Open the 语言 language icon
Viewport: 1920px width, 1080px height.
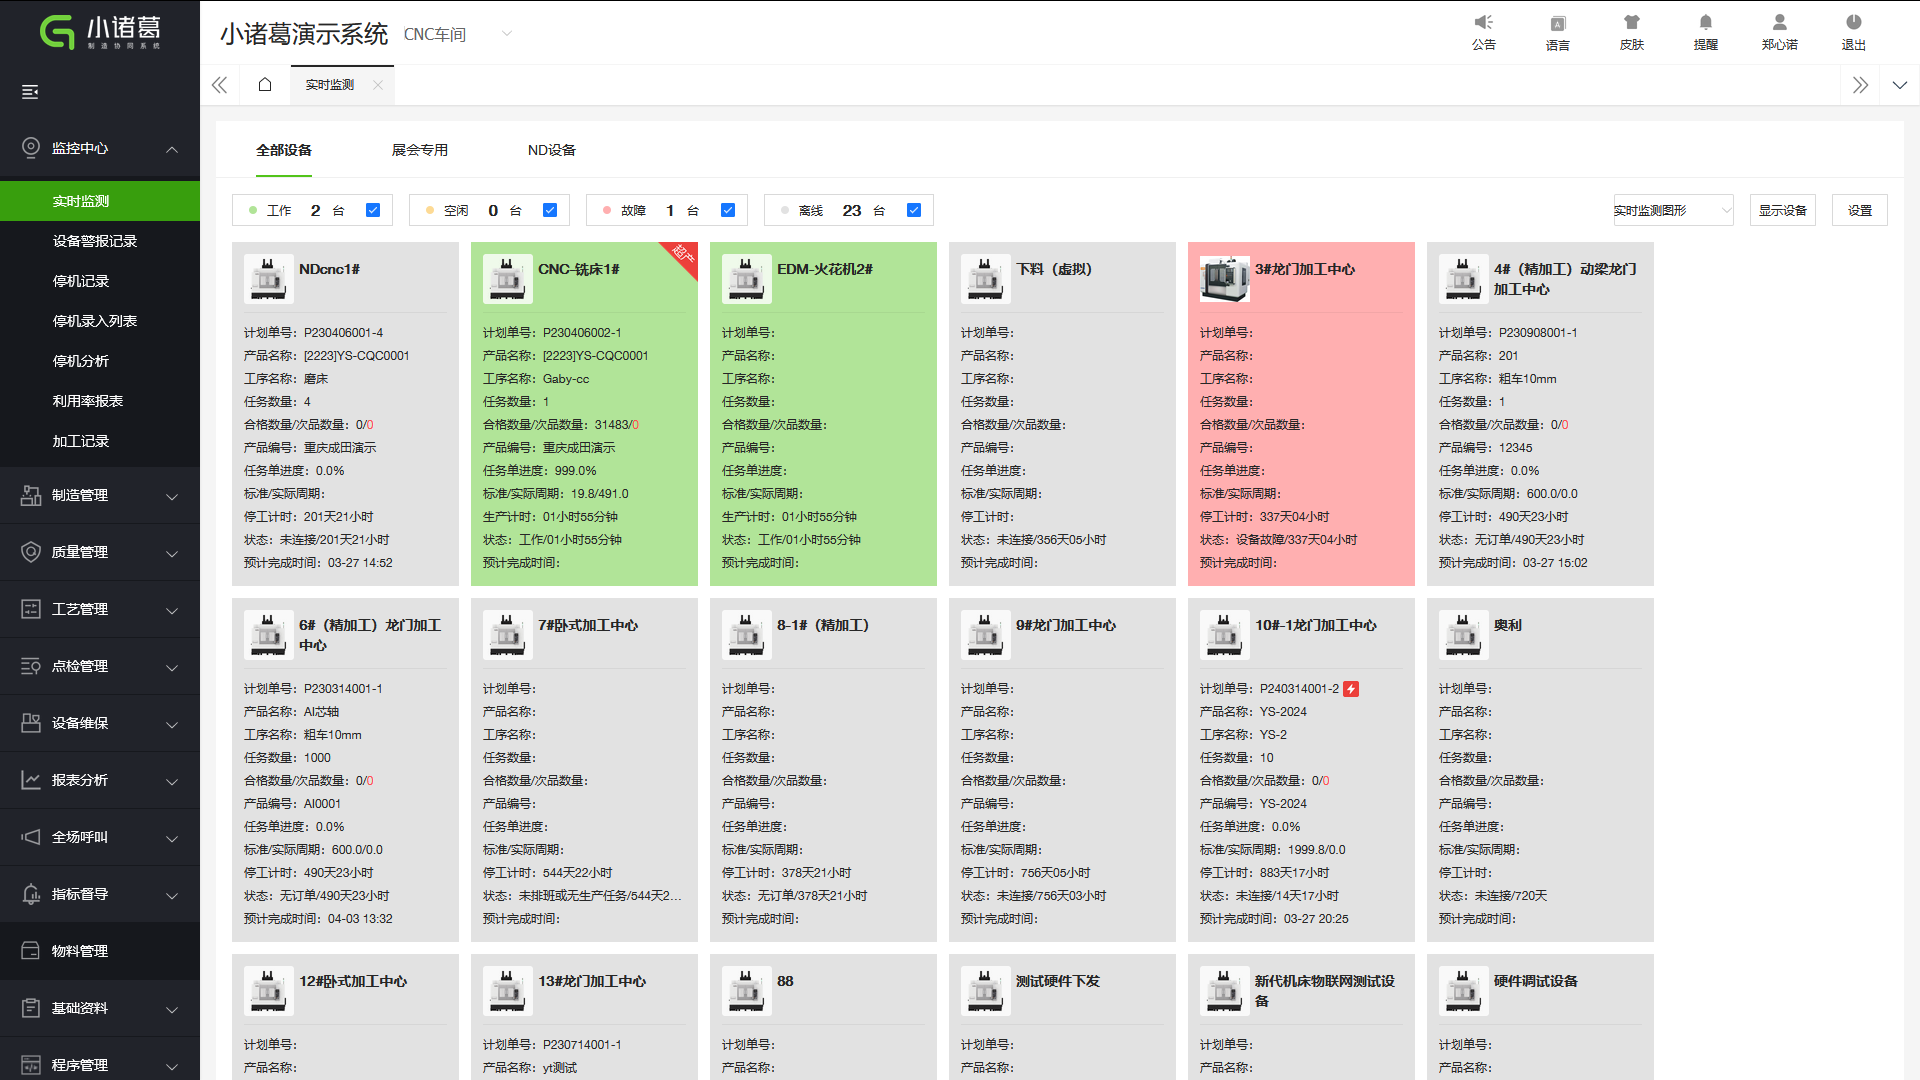tap(1557, 23)
